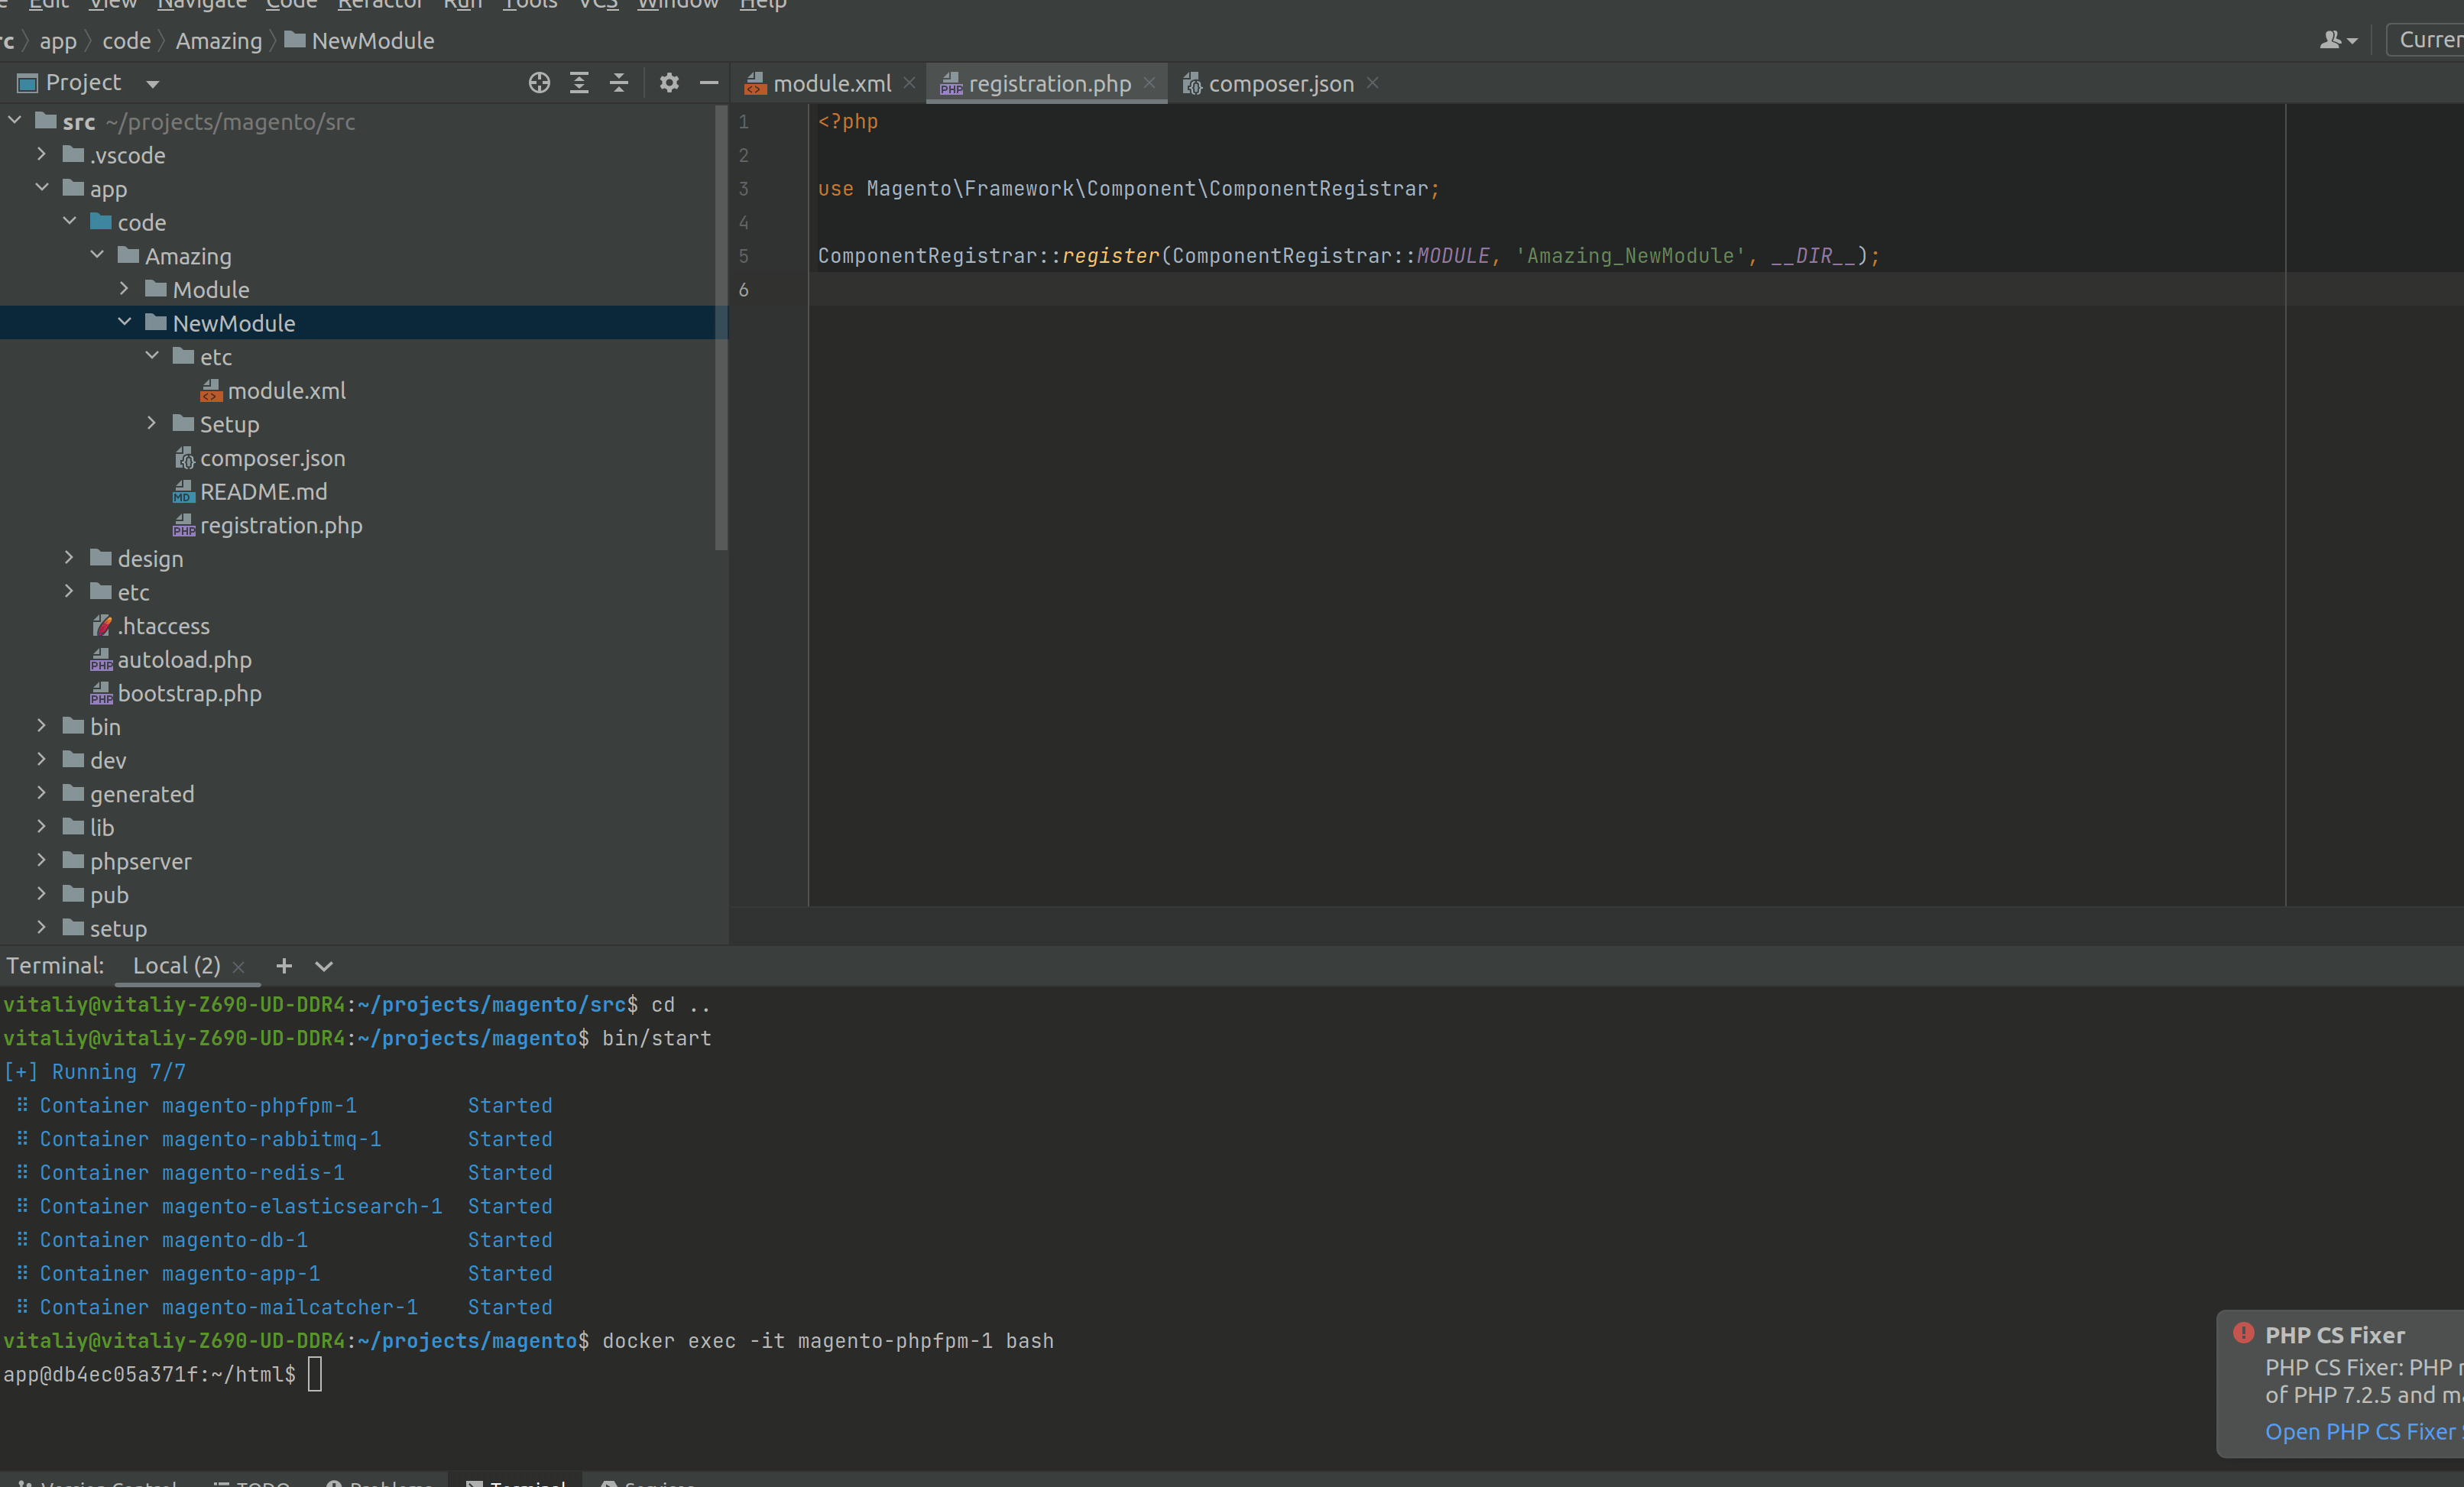Switch to the composer.json tab

1280,84
